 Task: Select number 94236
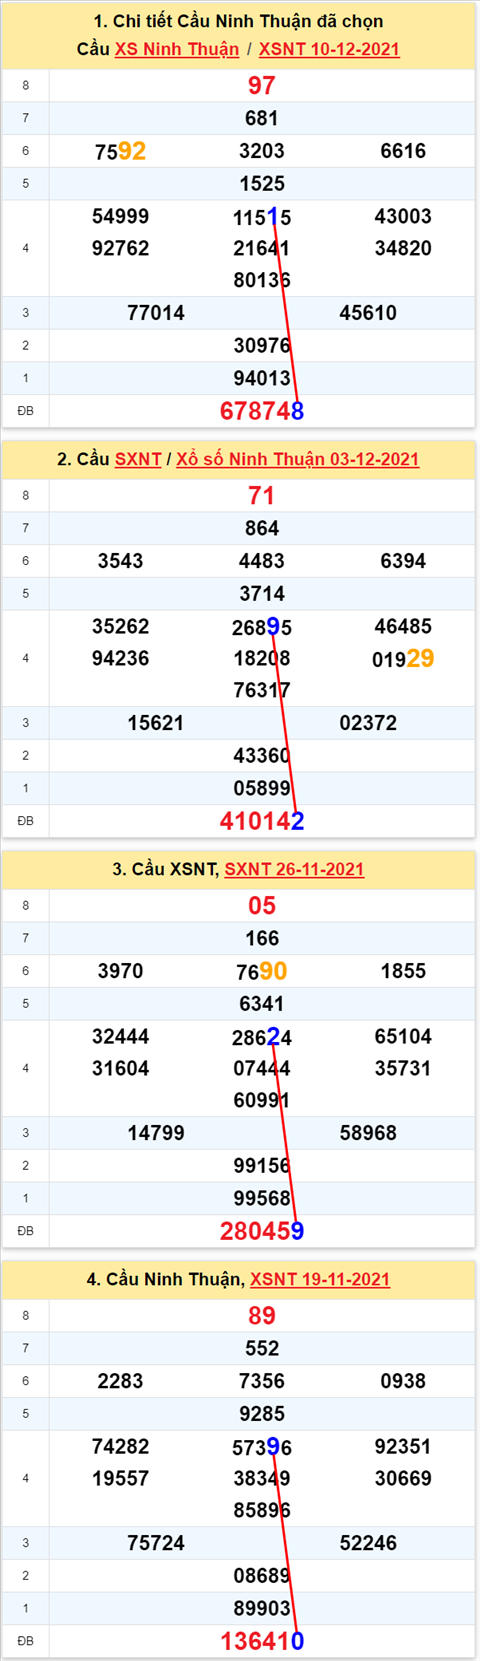120,658
